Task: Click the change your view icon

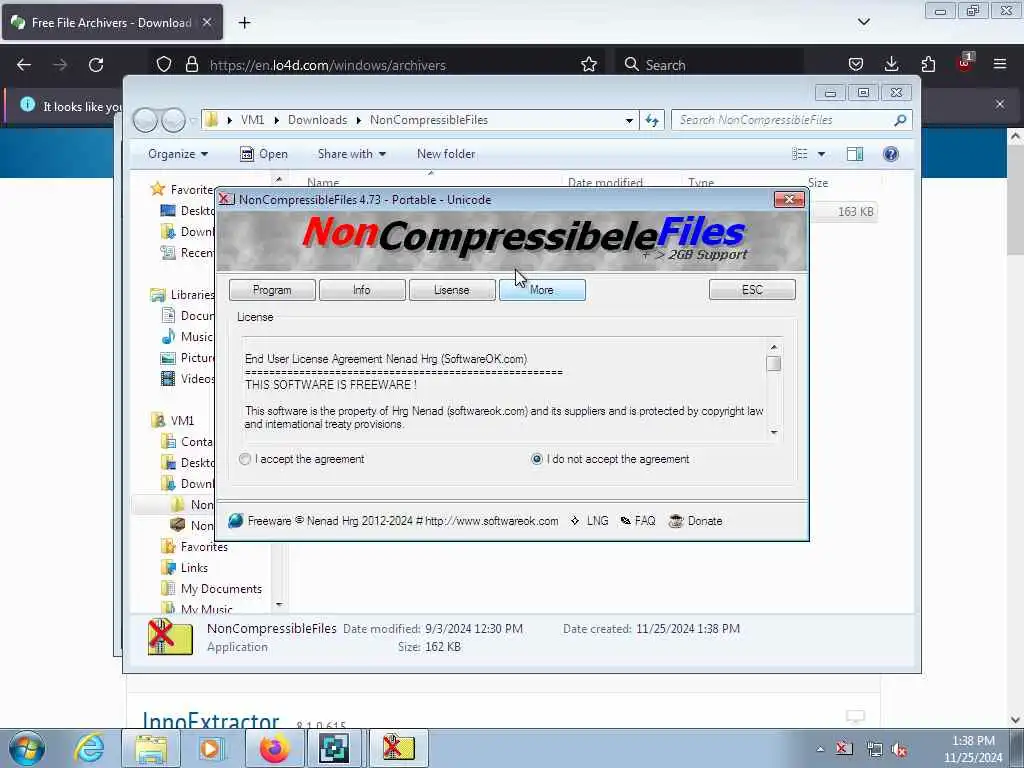Action: 800,154
